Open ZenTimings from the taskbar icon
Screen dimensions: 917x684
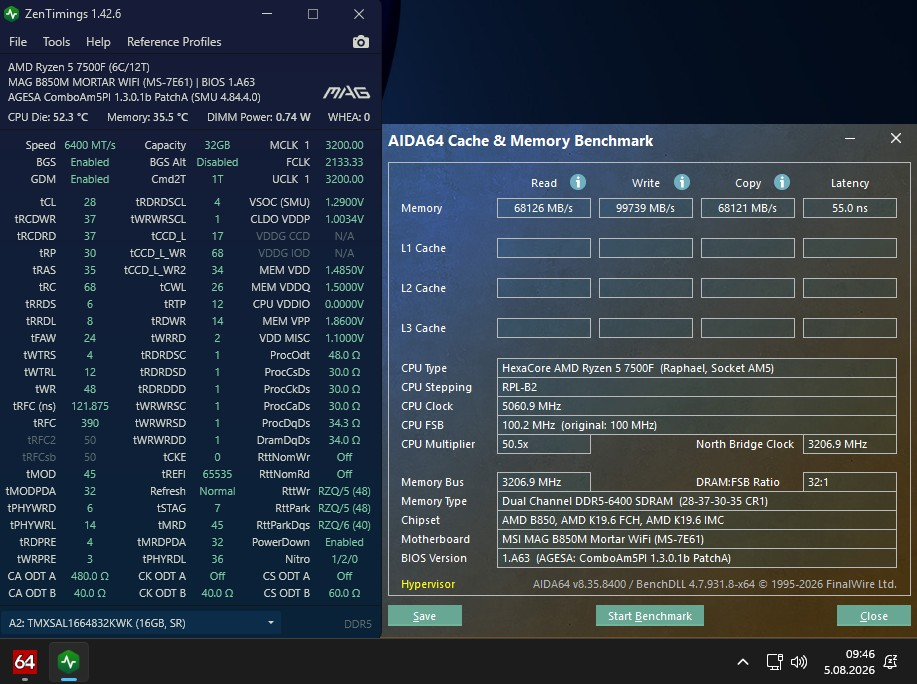68,662
